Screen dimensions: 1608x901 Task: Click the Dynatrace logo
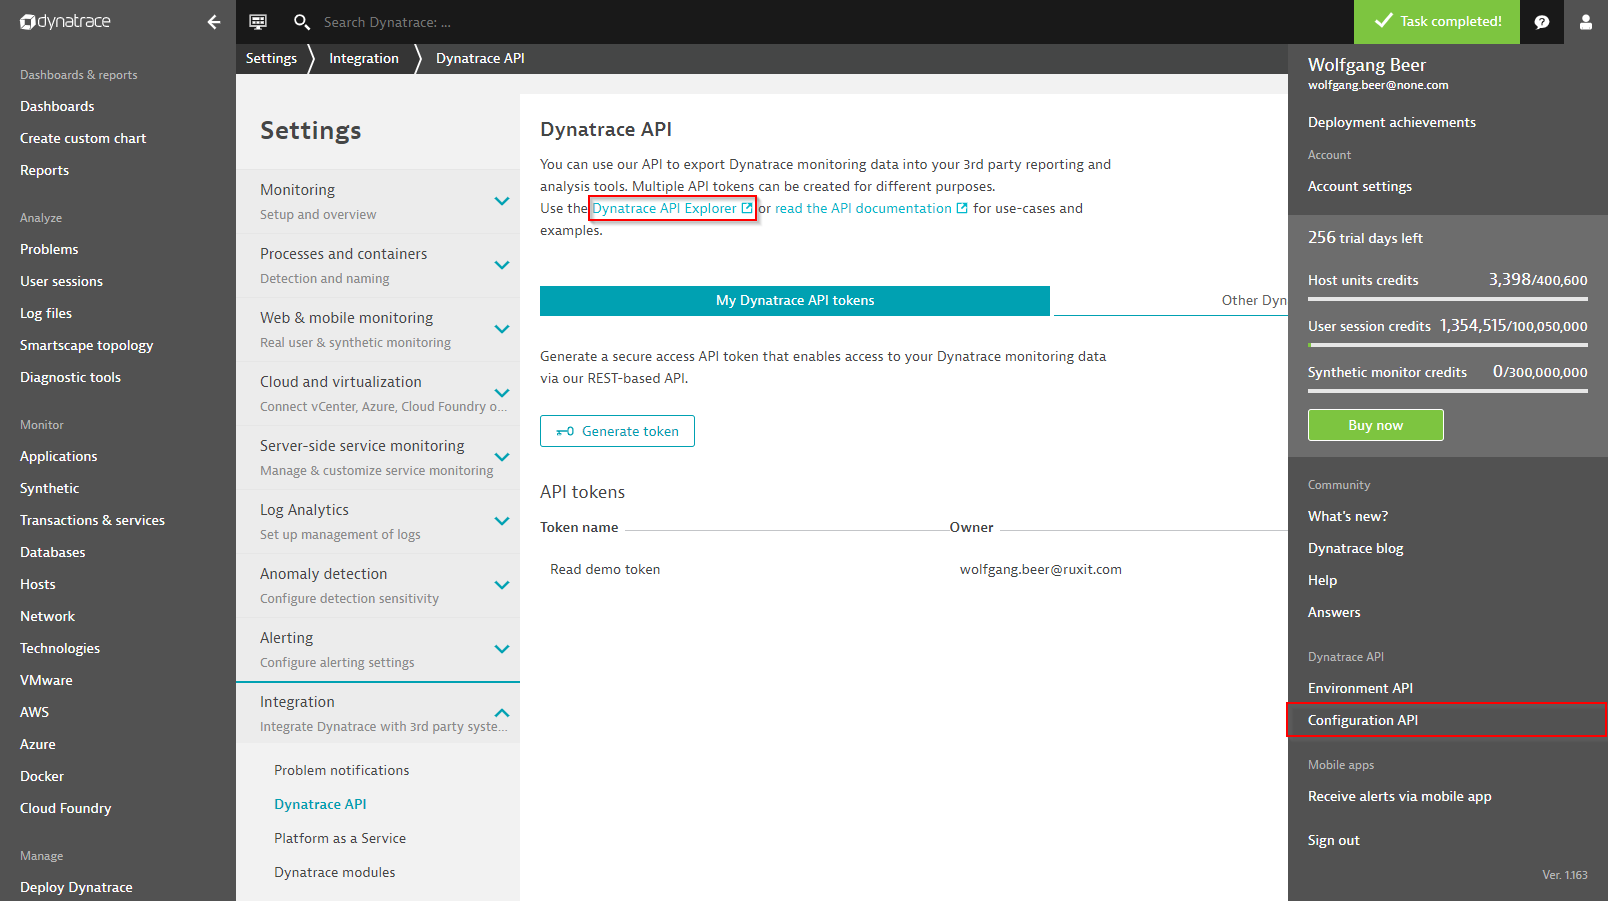pos(66,22)
